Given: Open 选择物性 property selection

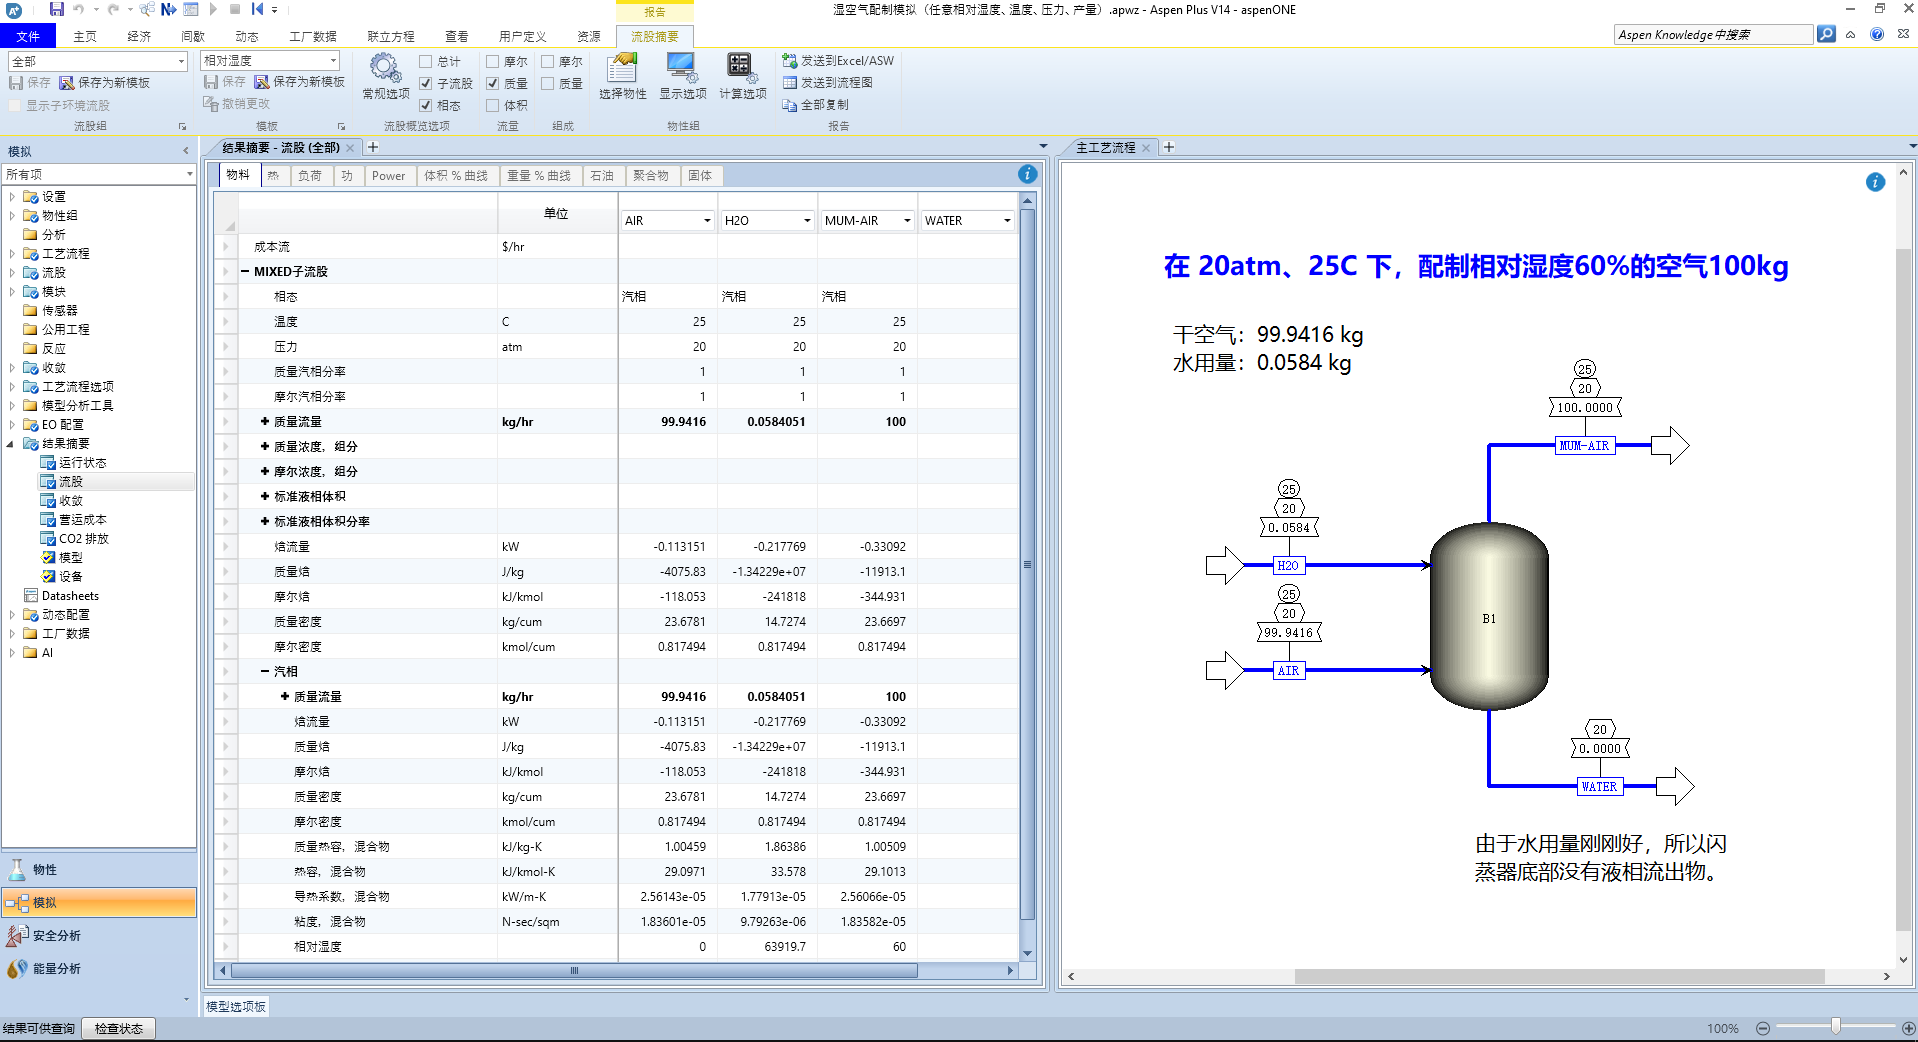Looking at the screenshot, I should point(622,76).
